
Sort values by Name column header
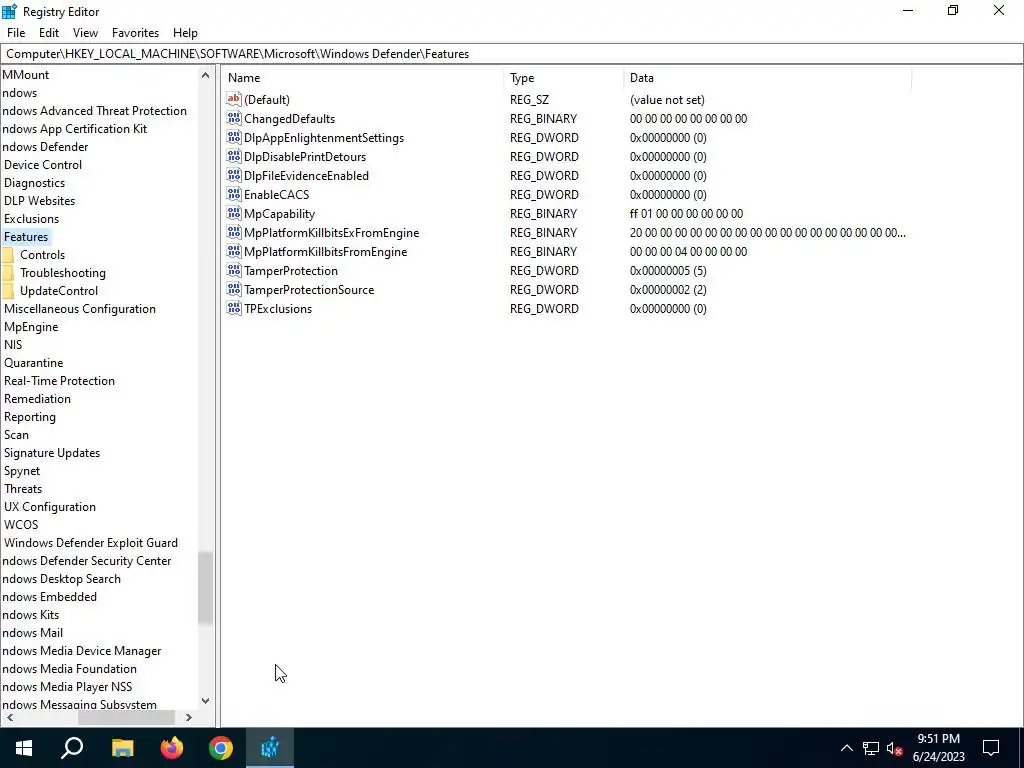(362, 78)
